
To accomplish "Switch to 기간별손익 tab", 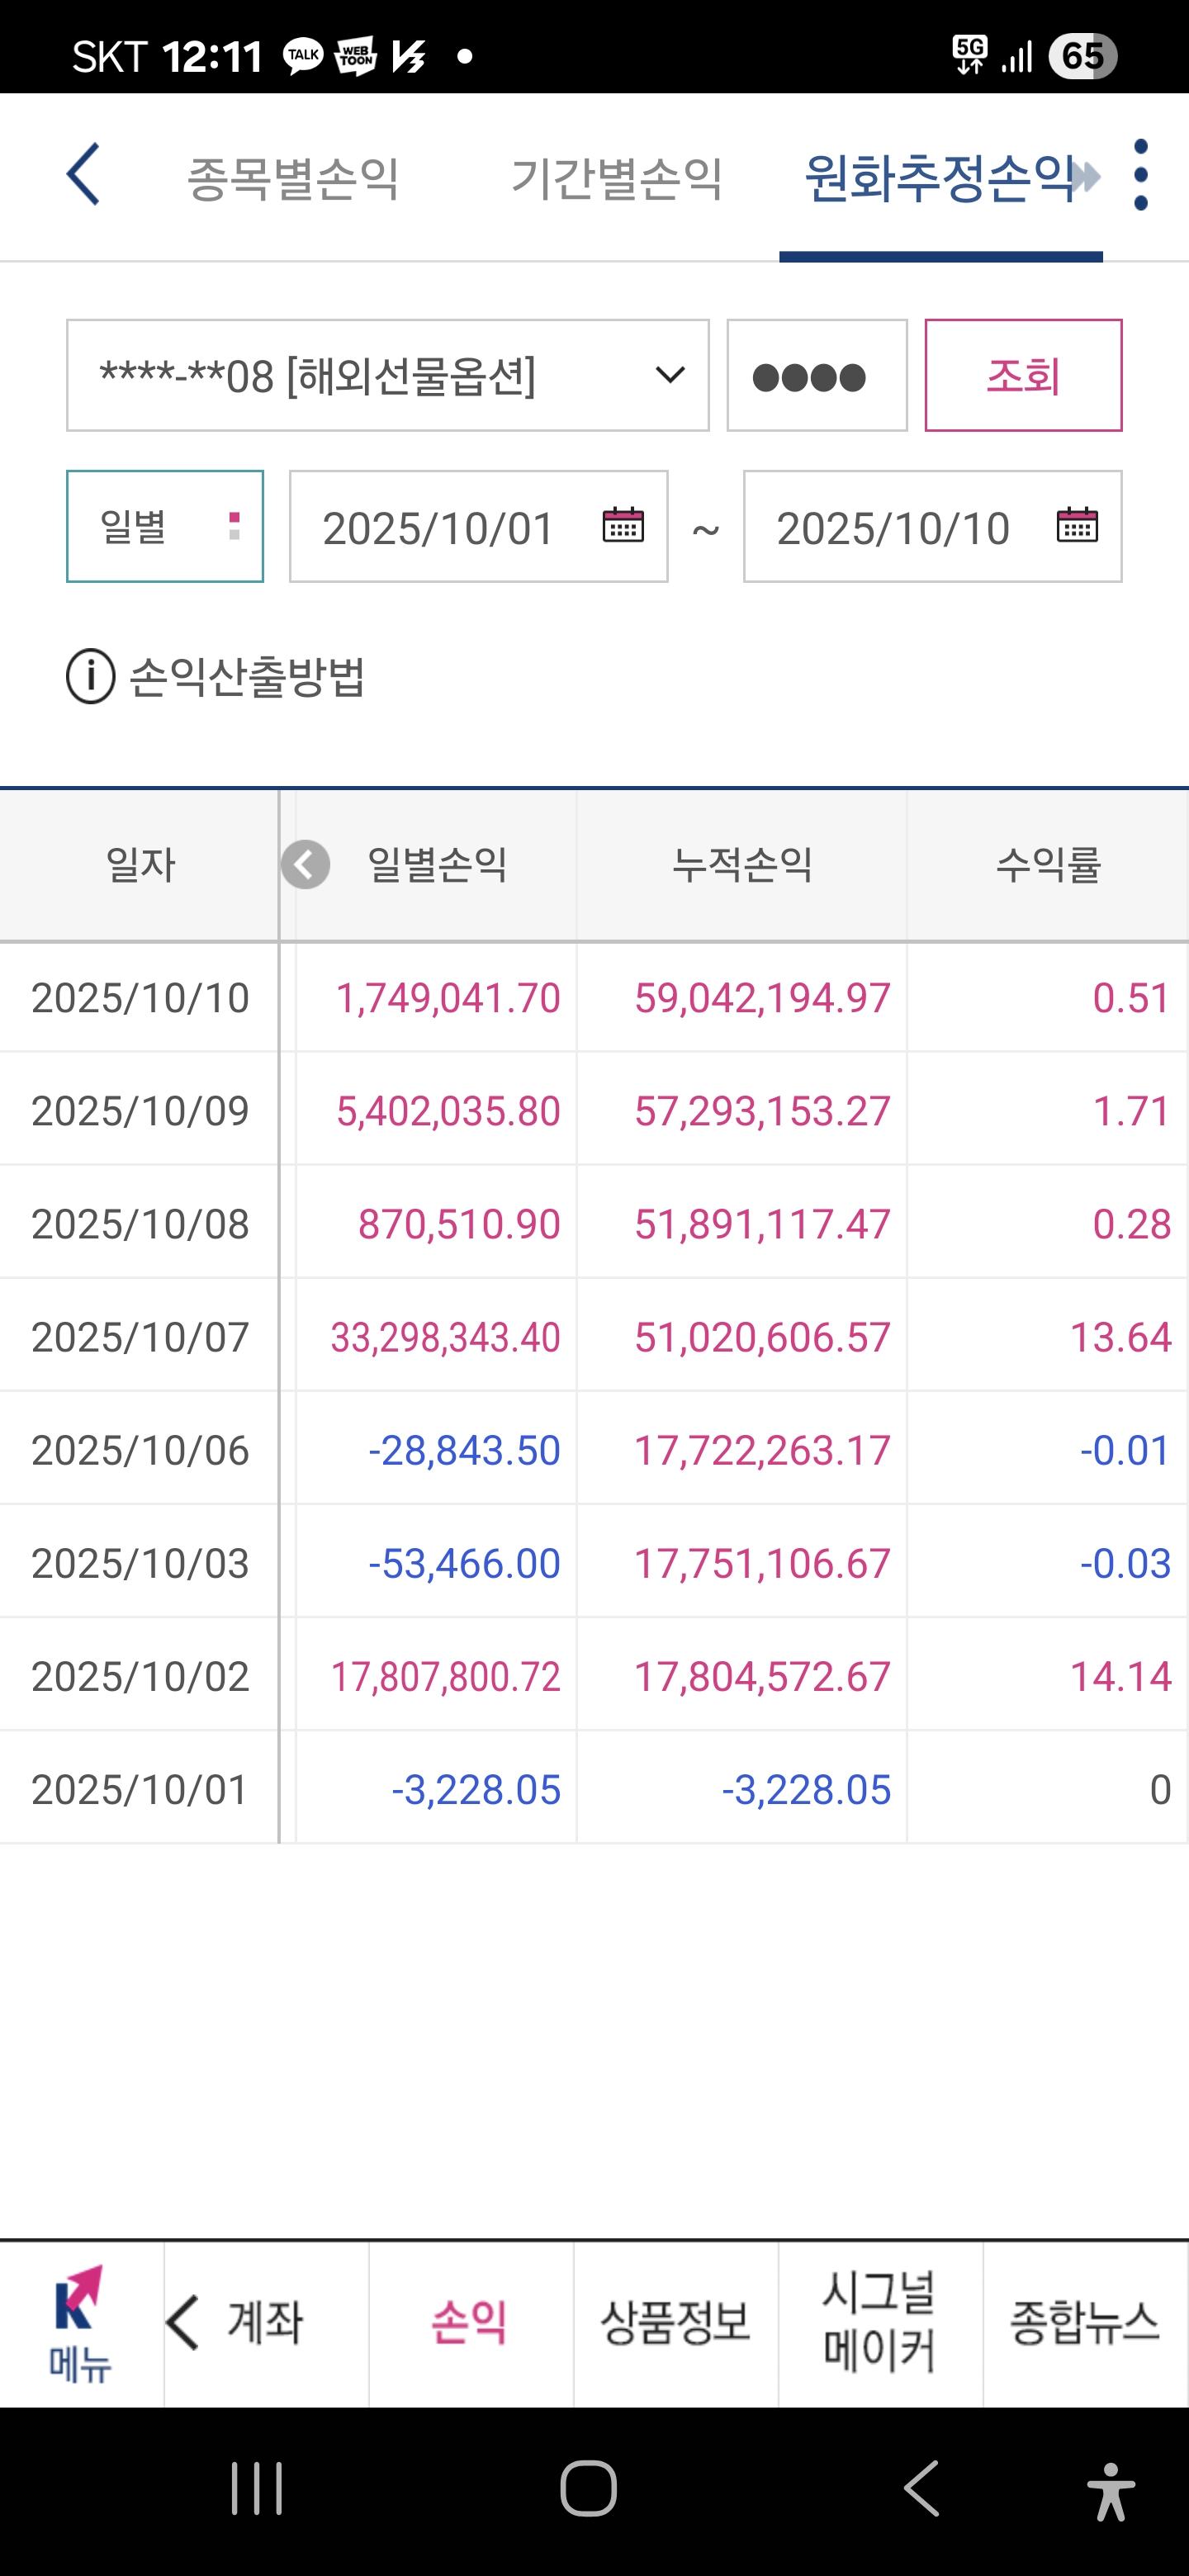I will [x=616, y=179].
